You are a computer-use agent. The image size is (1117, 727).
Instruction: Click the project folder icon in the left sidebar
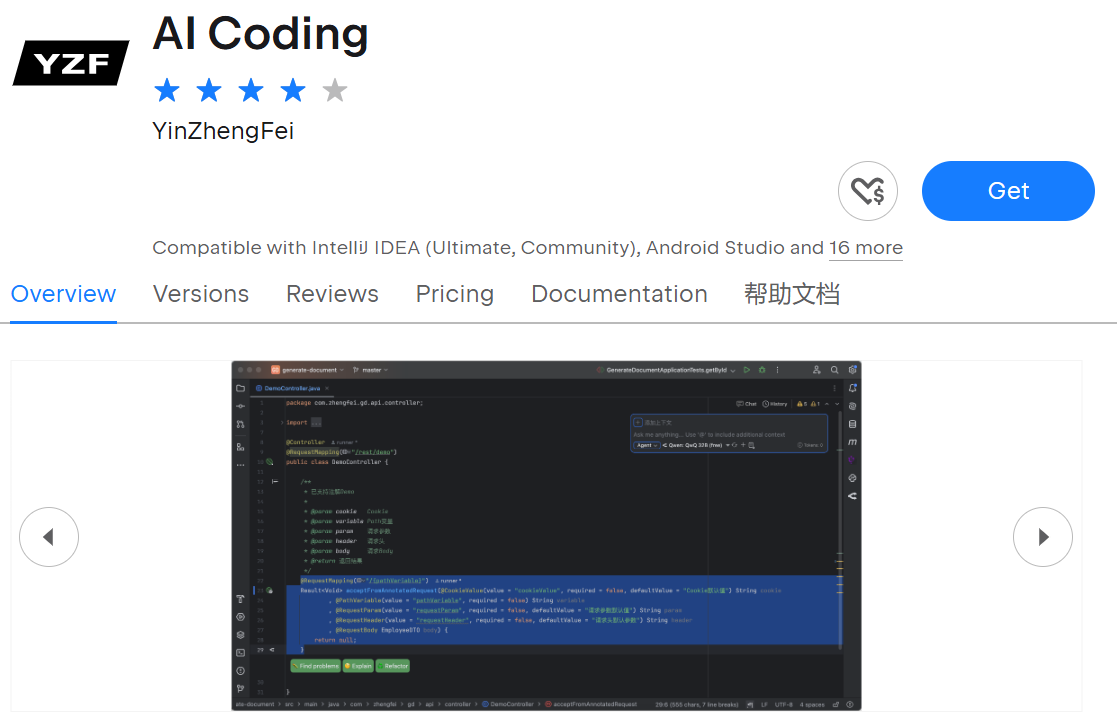click(x=239, y=387)
